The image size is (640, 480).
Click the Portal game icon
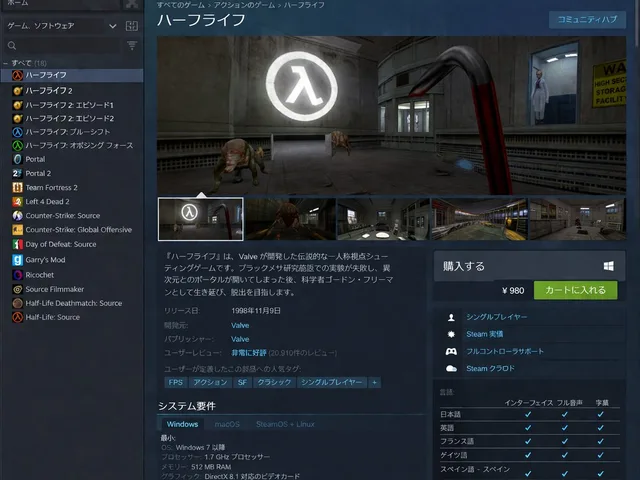[18, 159]
